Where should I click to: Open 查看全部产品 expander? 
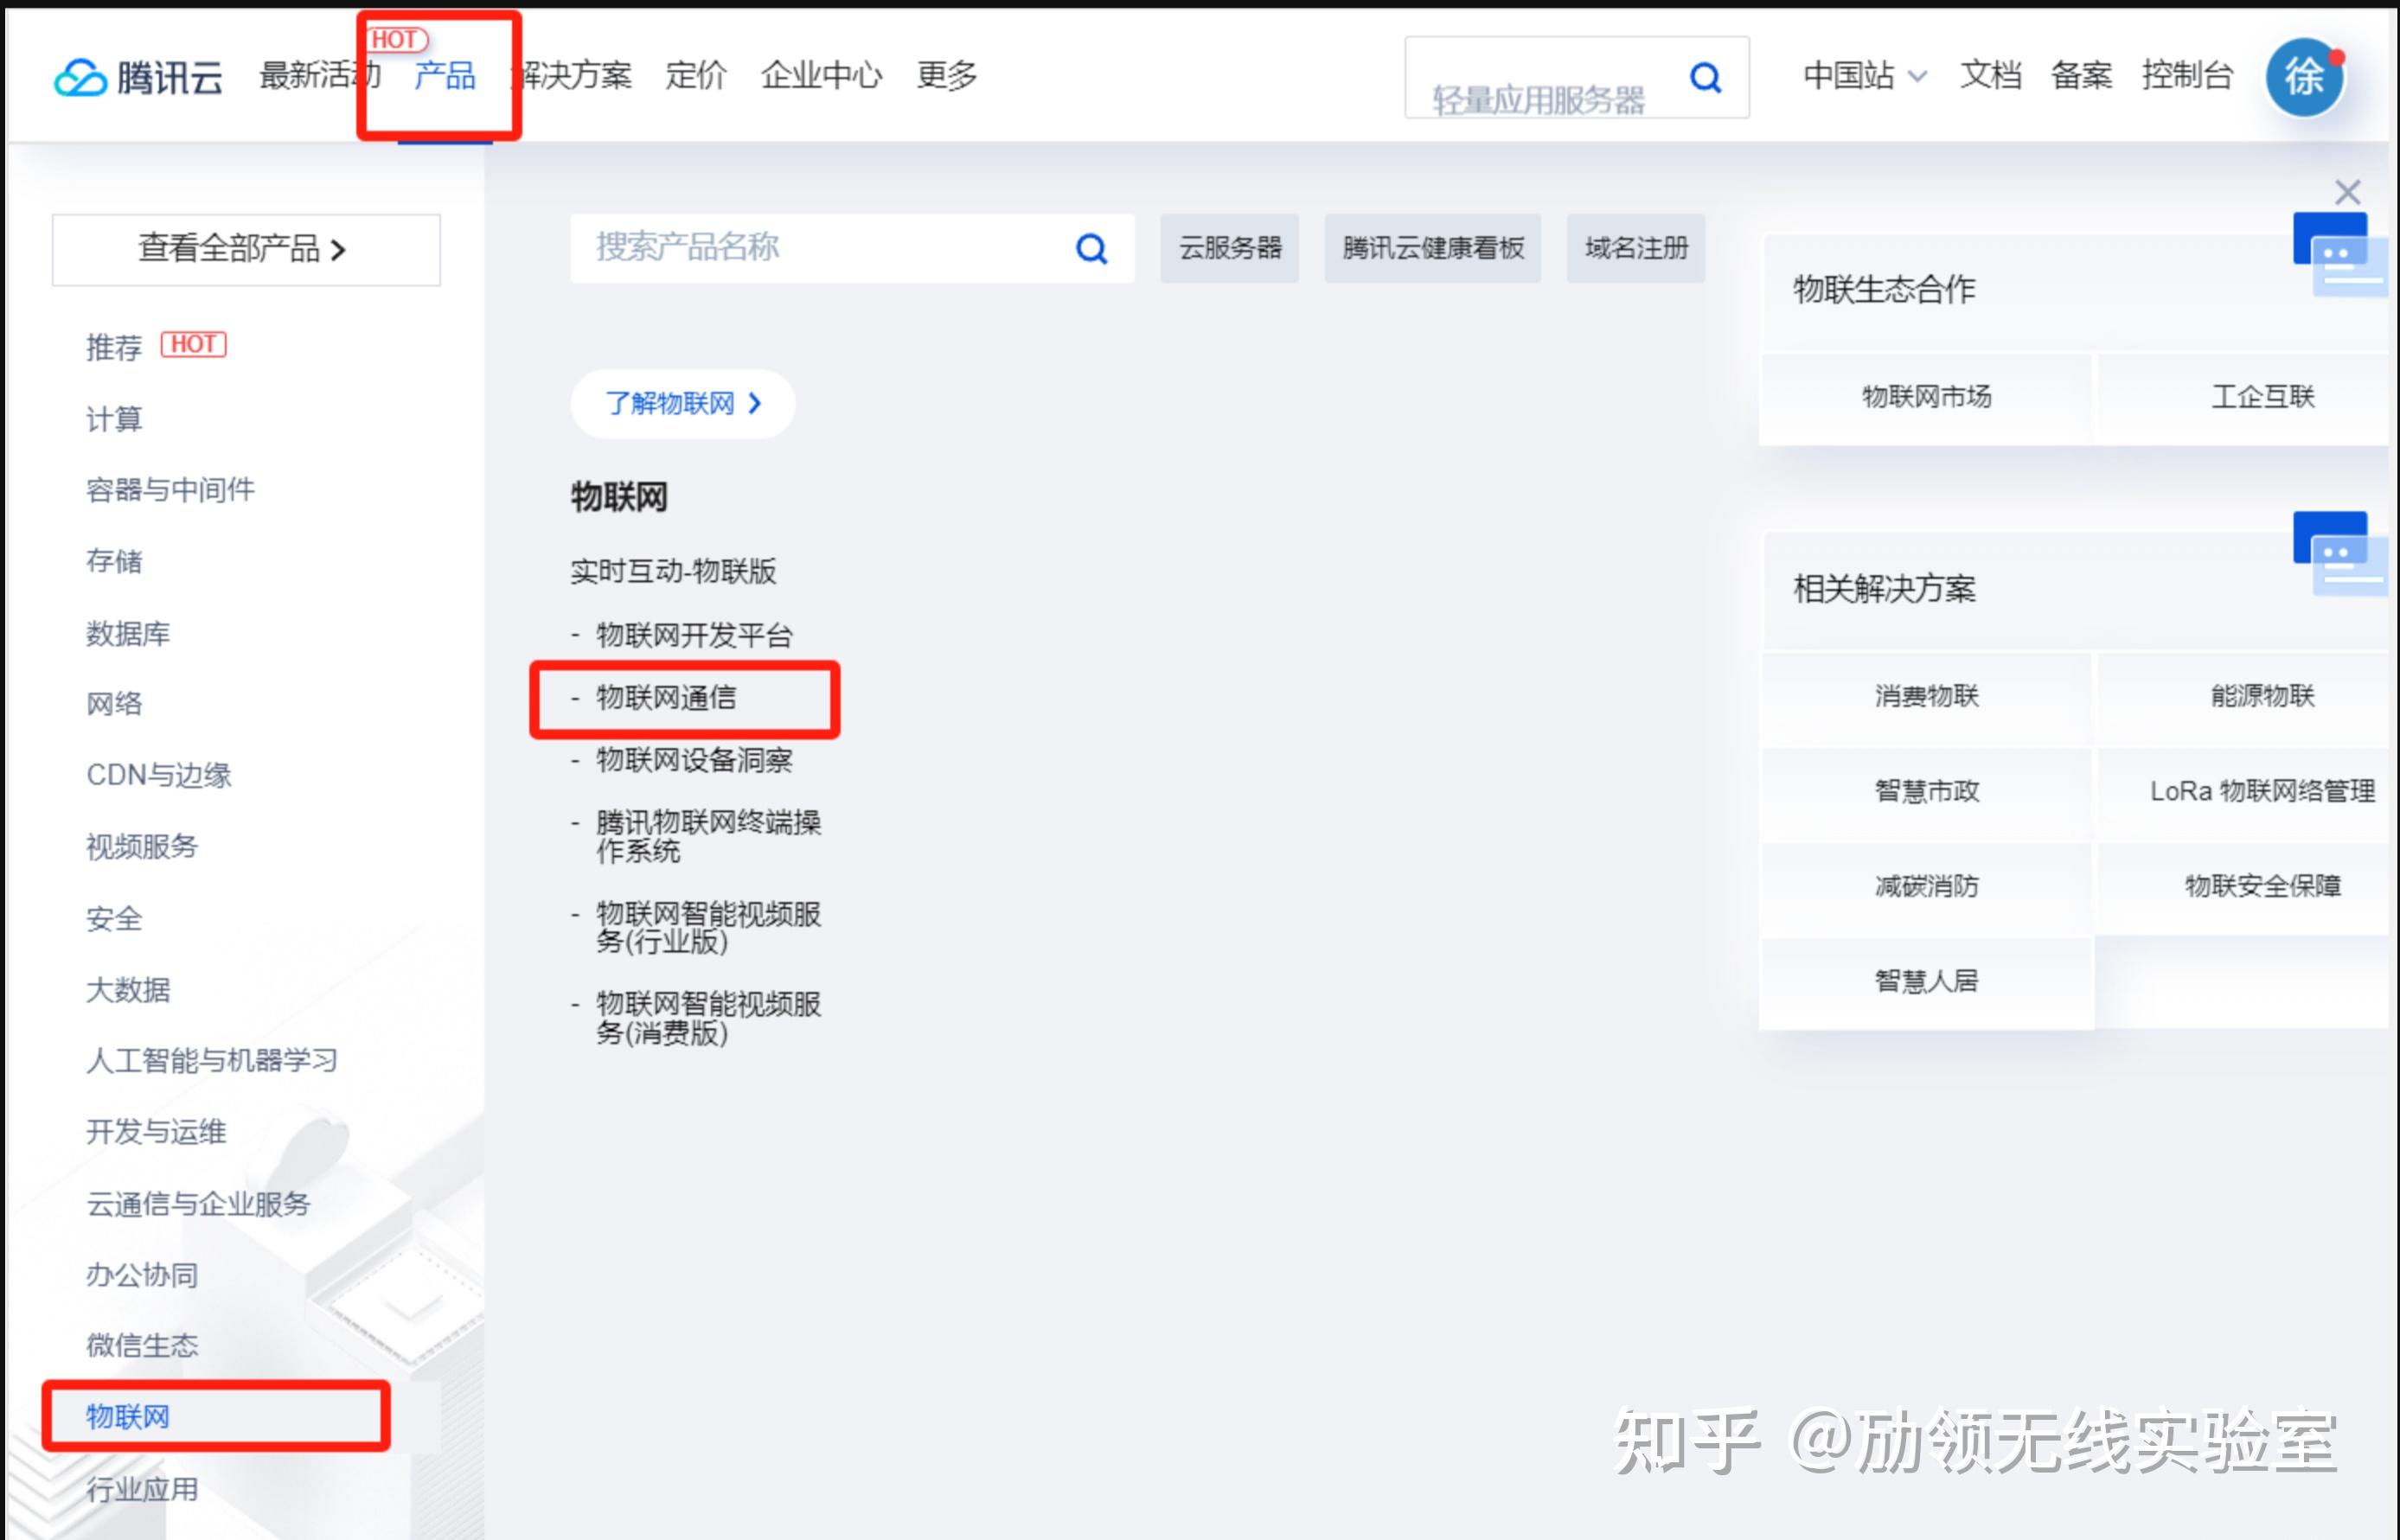(x=246, y=249)
